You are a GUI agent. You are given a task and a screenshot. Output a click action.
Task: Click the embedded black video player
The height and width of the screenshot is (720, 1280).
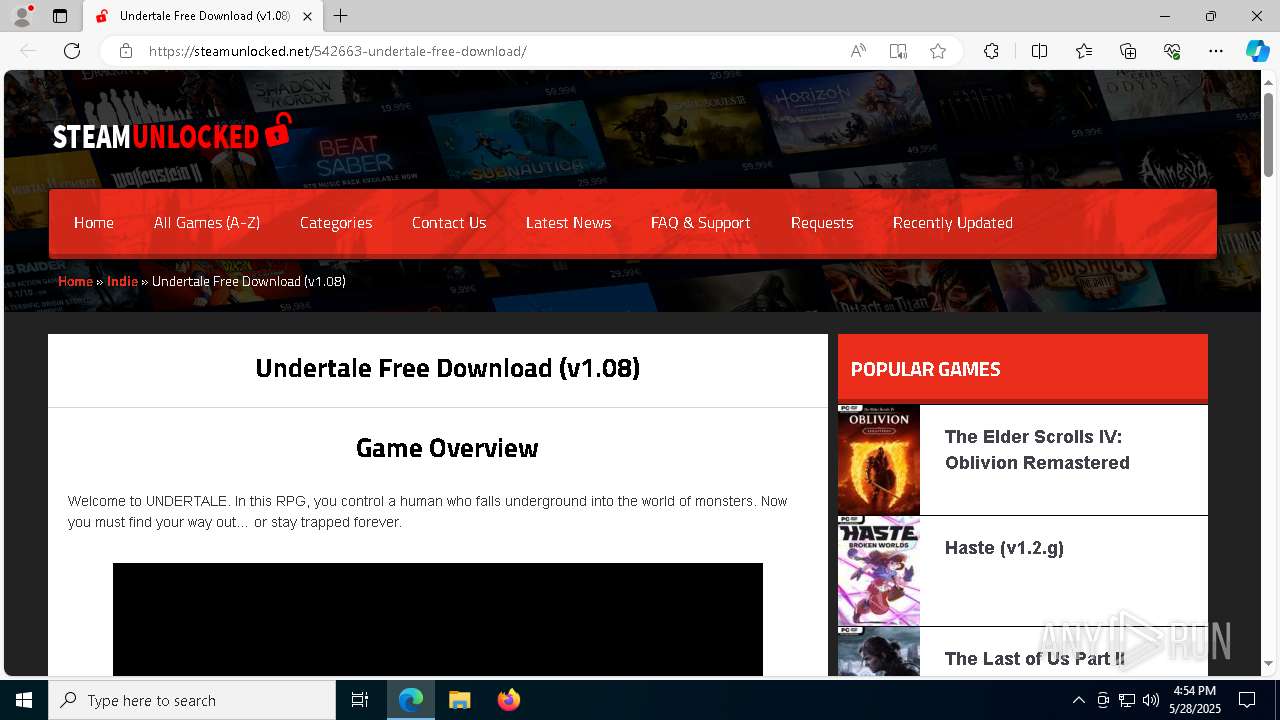438,619
